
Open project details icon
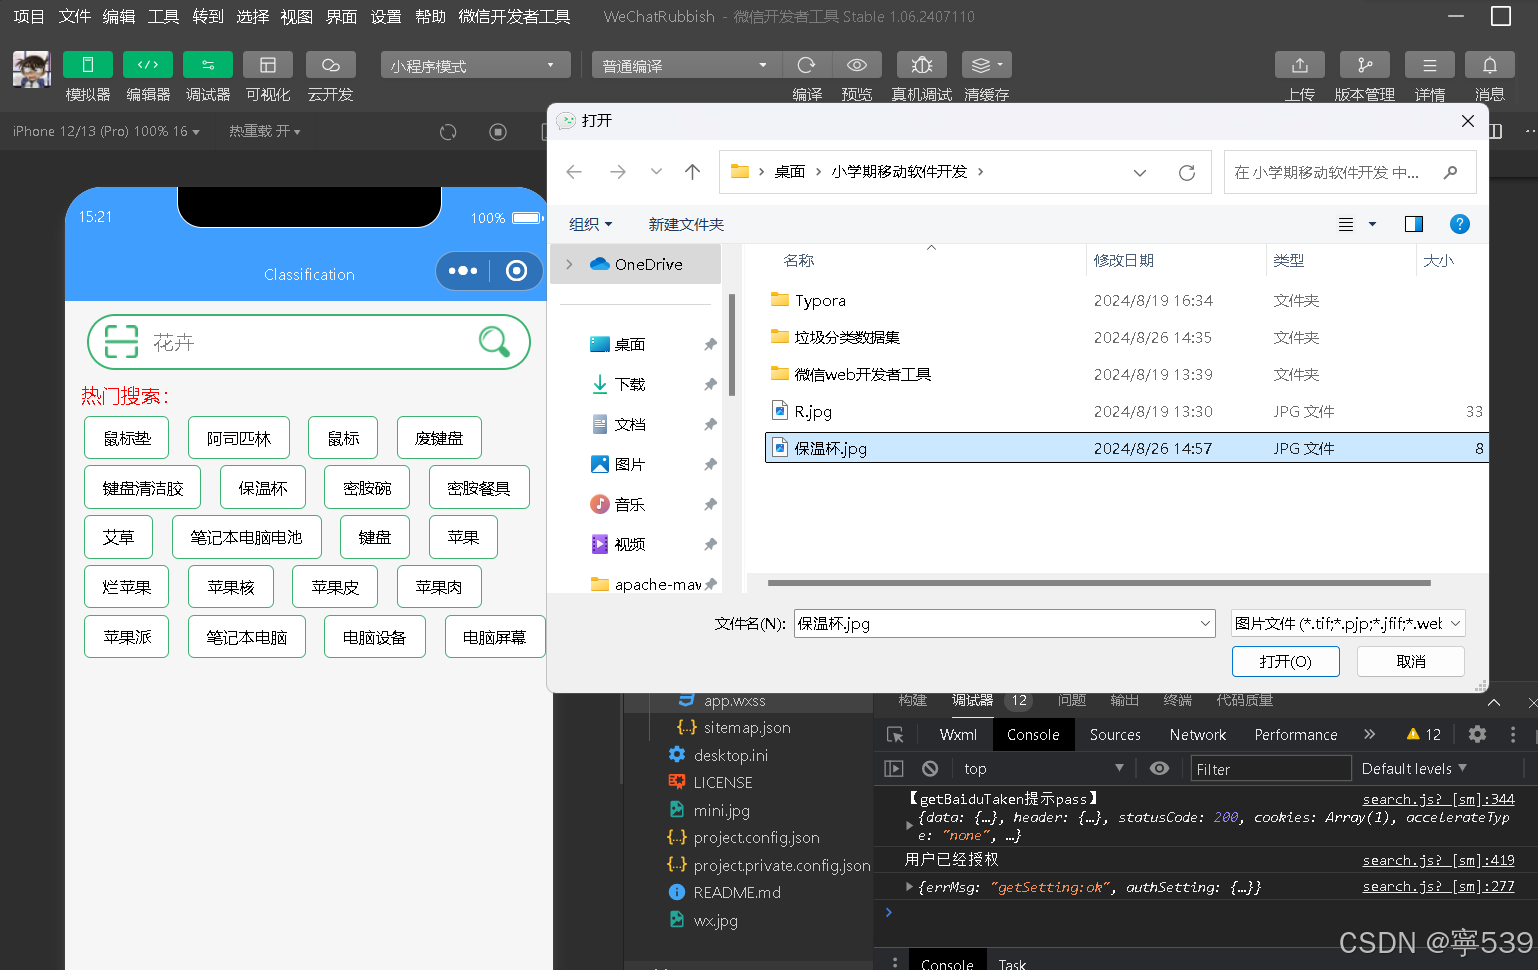[1430, 65]
